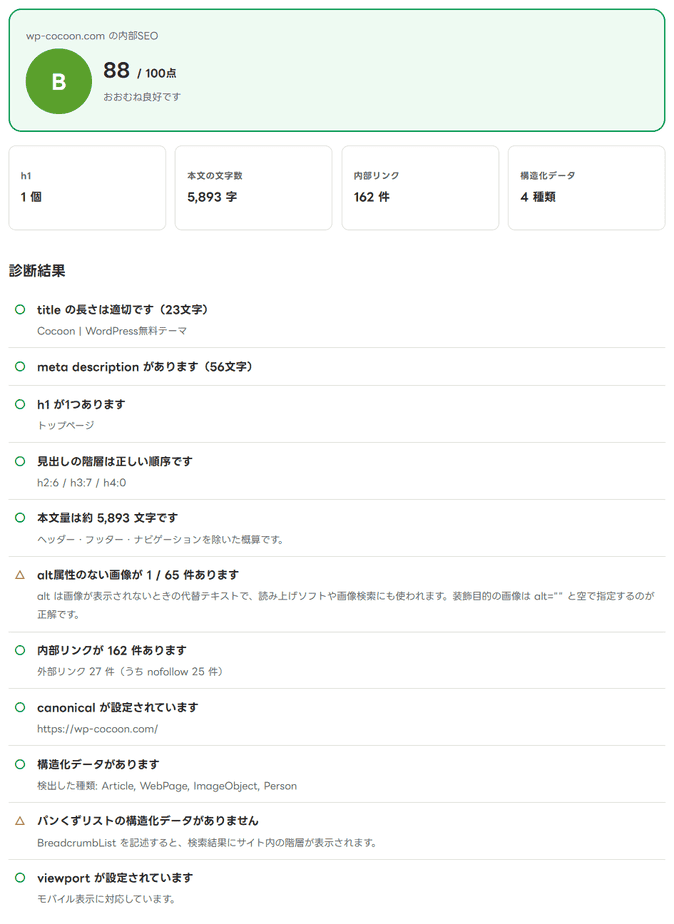This screenshot has height=924, width=674.
Task: Click the 'トップページ' h1 value
Action: [x=65, y=425]
